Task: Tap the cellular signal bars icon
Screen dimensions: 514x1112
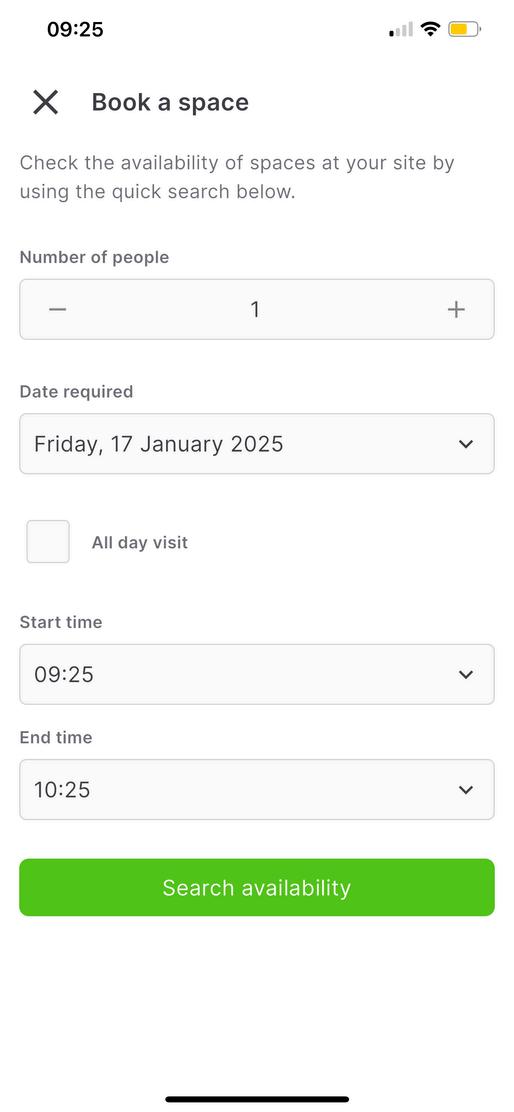Action: (x=401, y=29)
